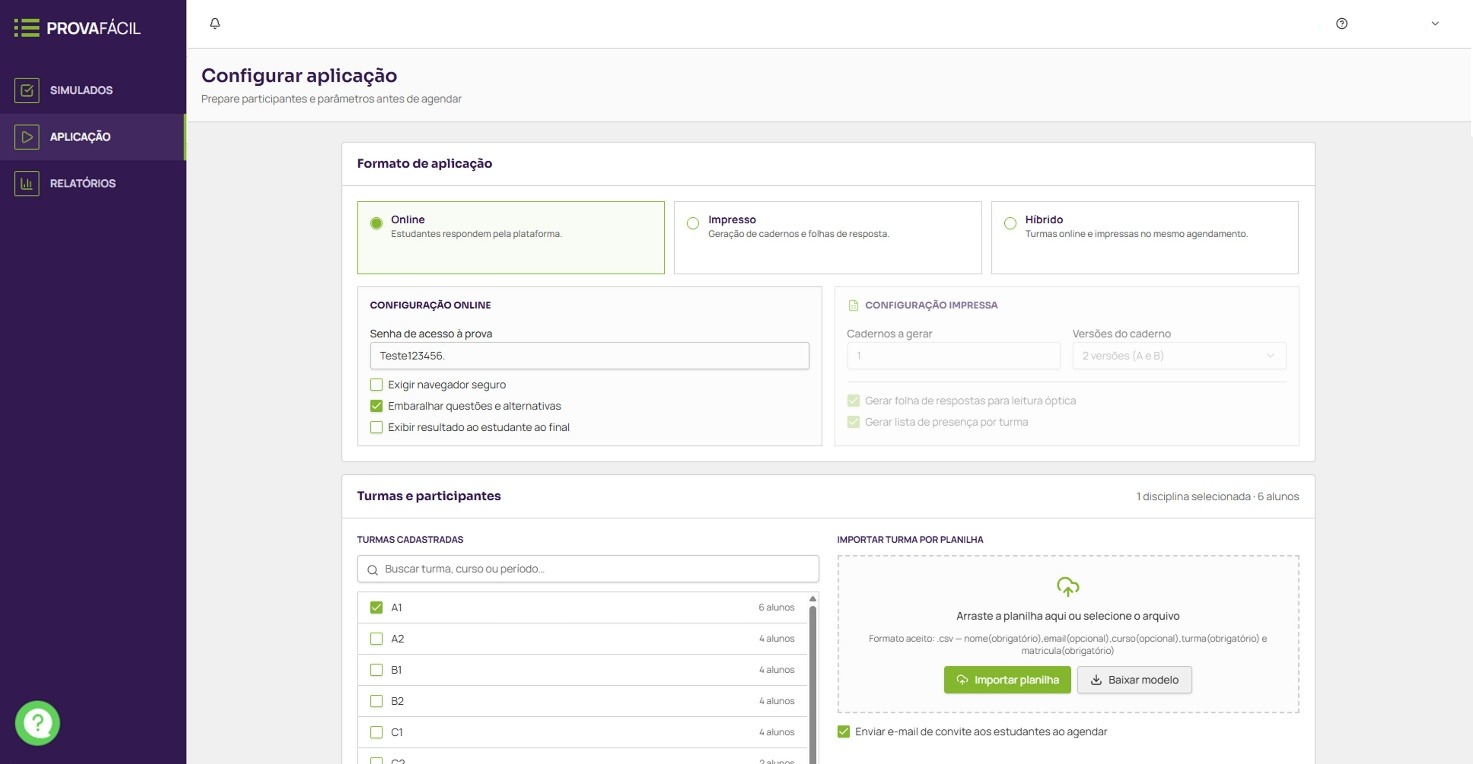Click "Arraste a planilha aqui ou selecione o arquivo"
Screen dimensions: 1473x764
(1068, 616)
